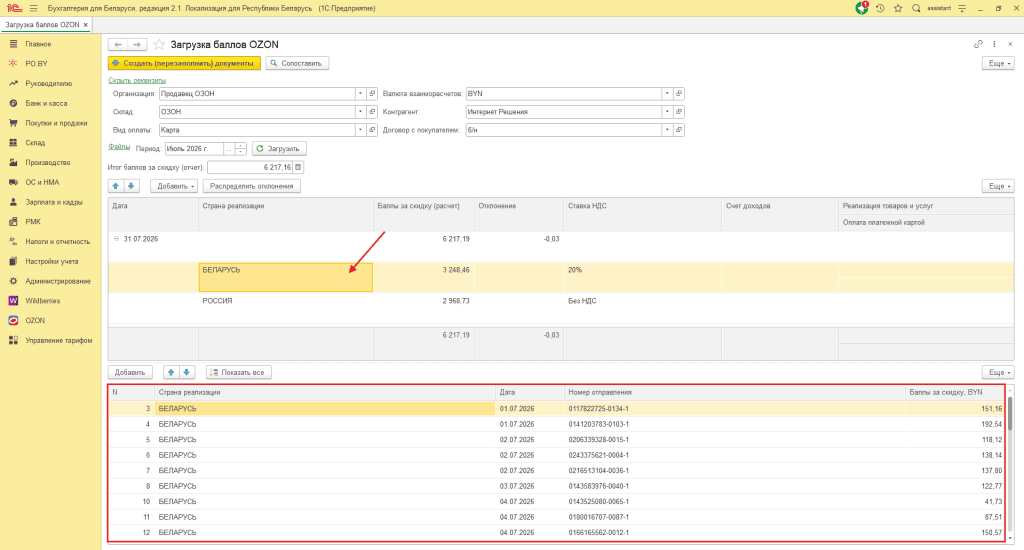The width and height of the screenshot is (1024, 550).
Task: Open history clock icon
Action: coord(880,8)
